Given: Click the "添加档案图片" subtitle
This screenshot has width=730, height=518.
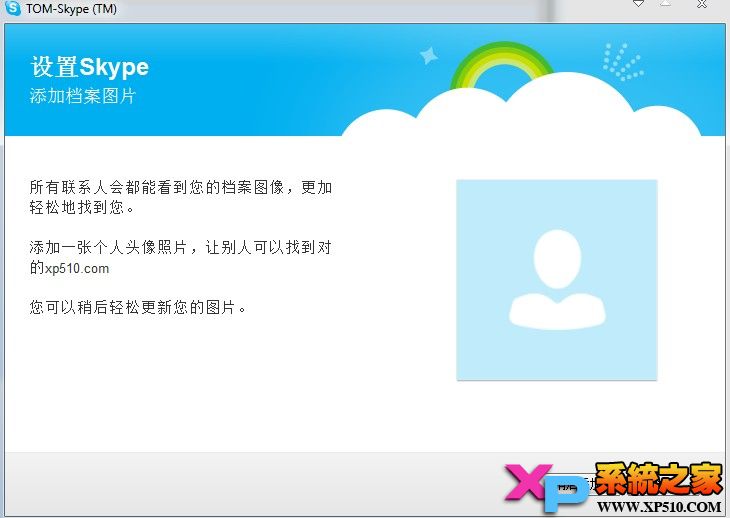Looking at the screenshot, I should tap(83, 96).
